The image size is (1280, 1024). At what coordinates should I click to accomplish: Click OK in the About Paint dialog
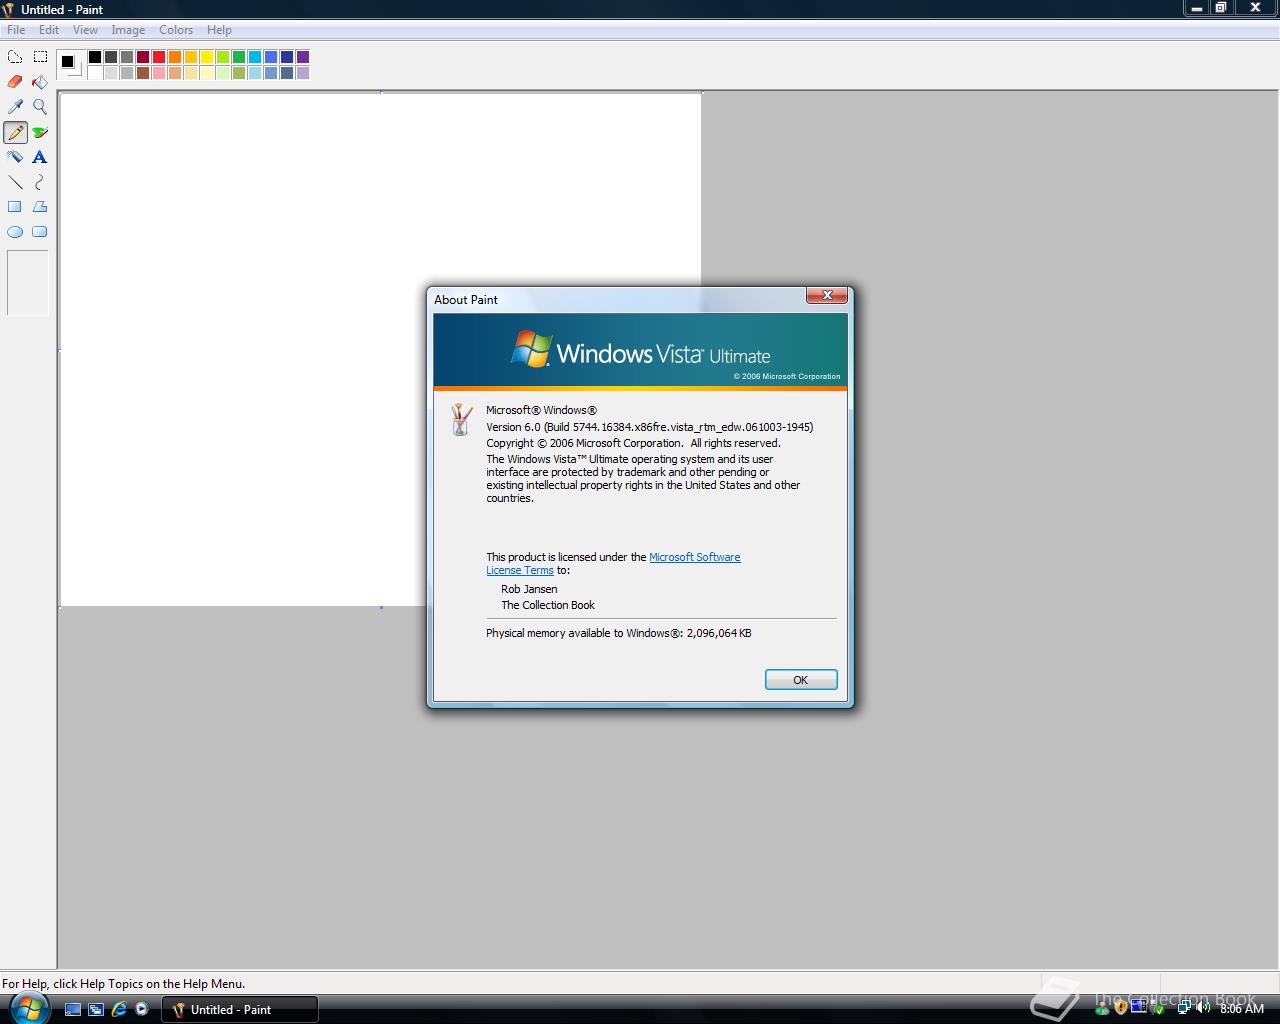point(801,680)
